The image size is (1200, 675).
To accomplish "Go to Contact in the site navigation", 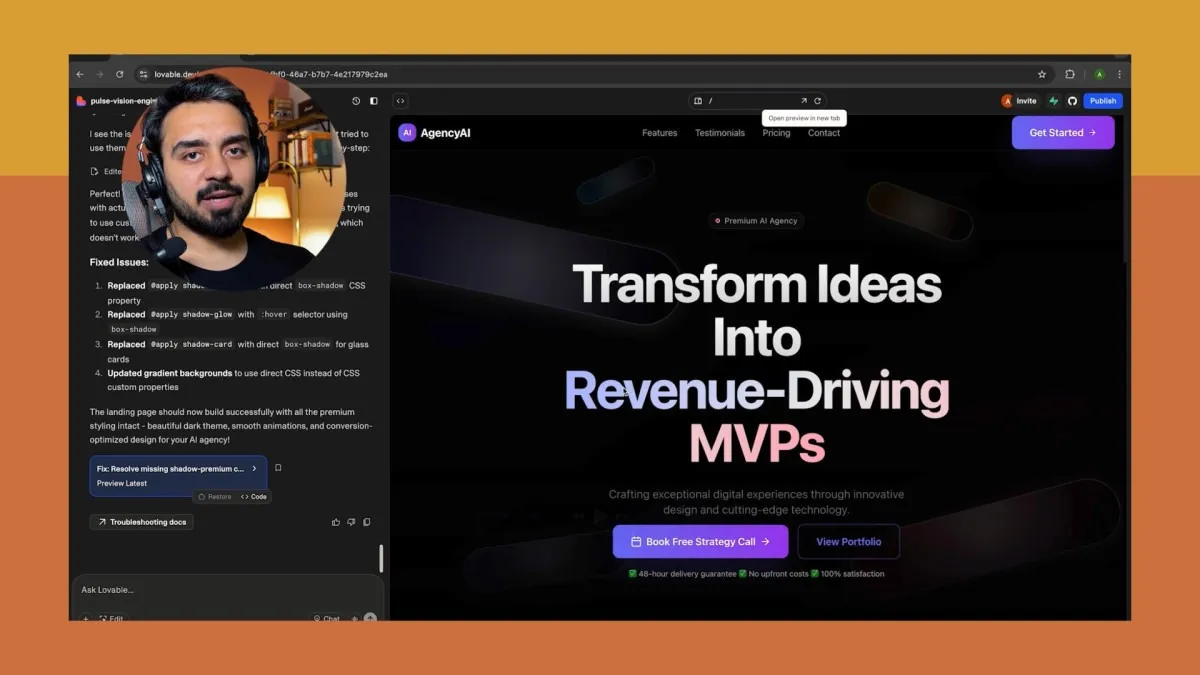I will point(824,133).
